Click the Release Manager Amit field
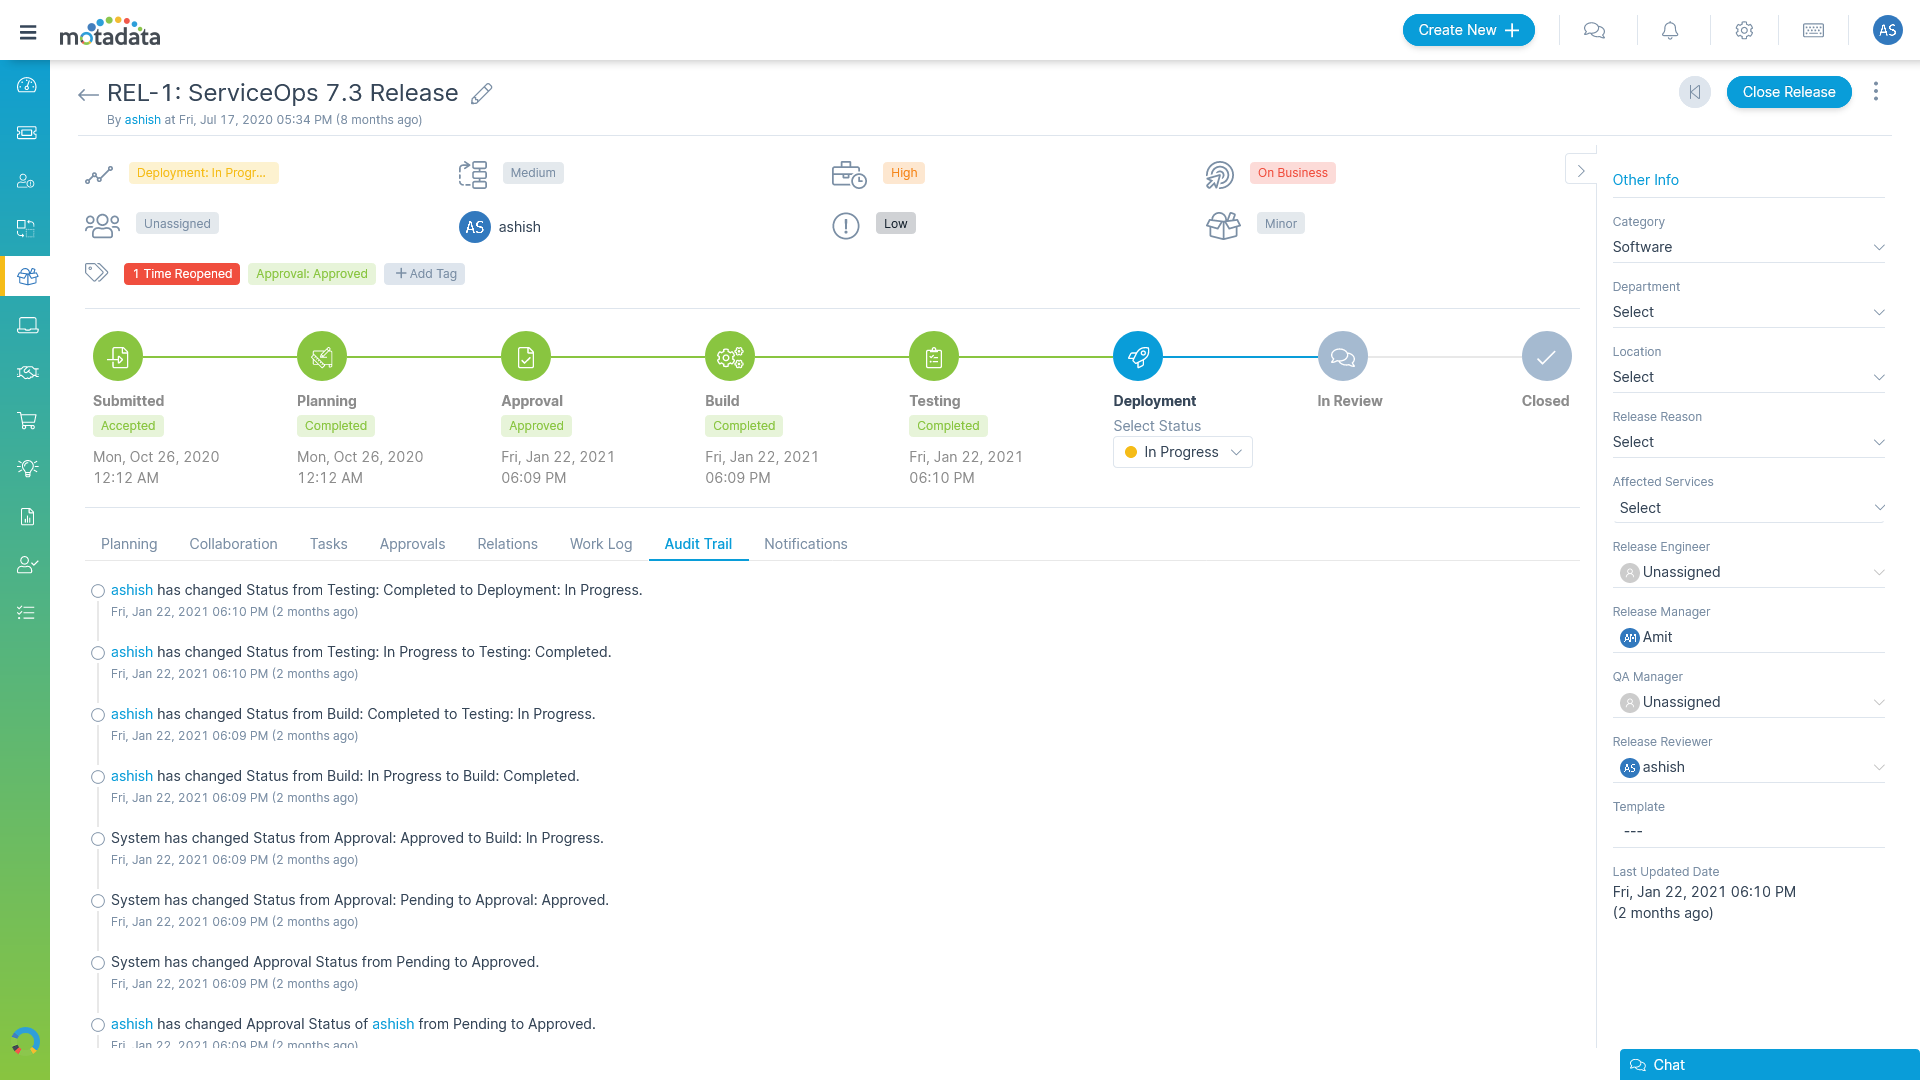Viewport: 1920px width, 1080px height. tap(1748, 637)
